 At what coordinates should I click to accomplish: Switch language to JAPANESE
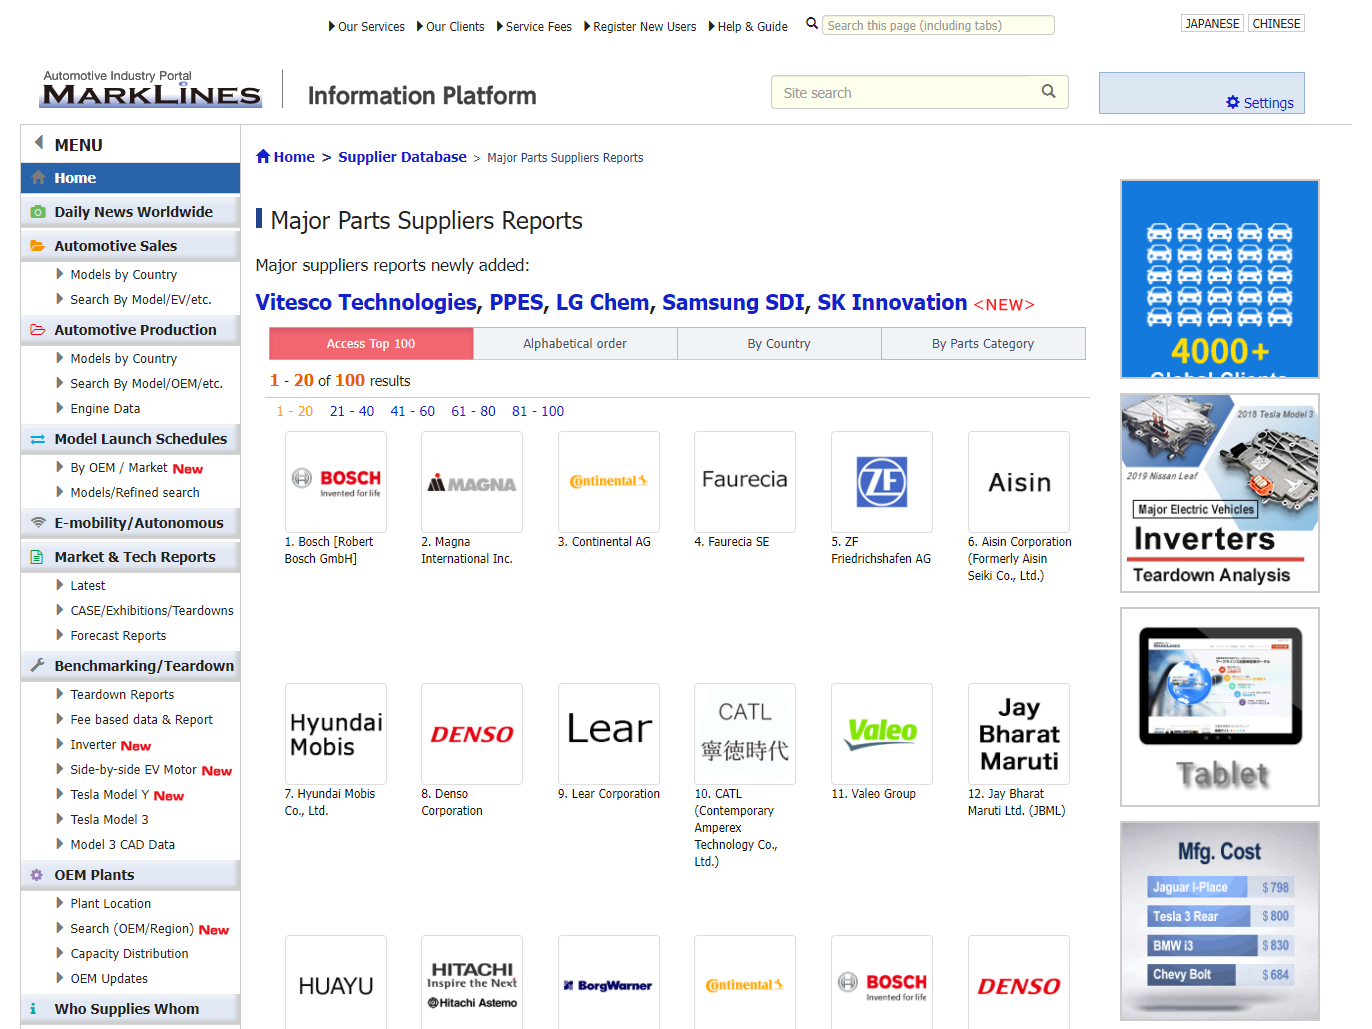point(1212,23)
